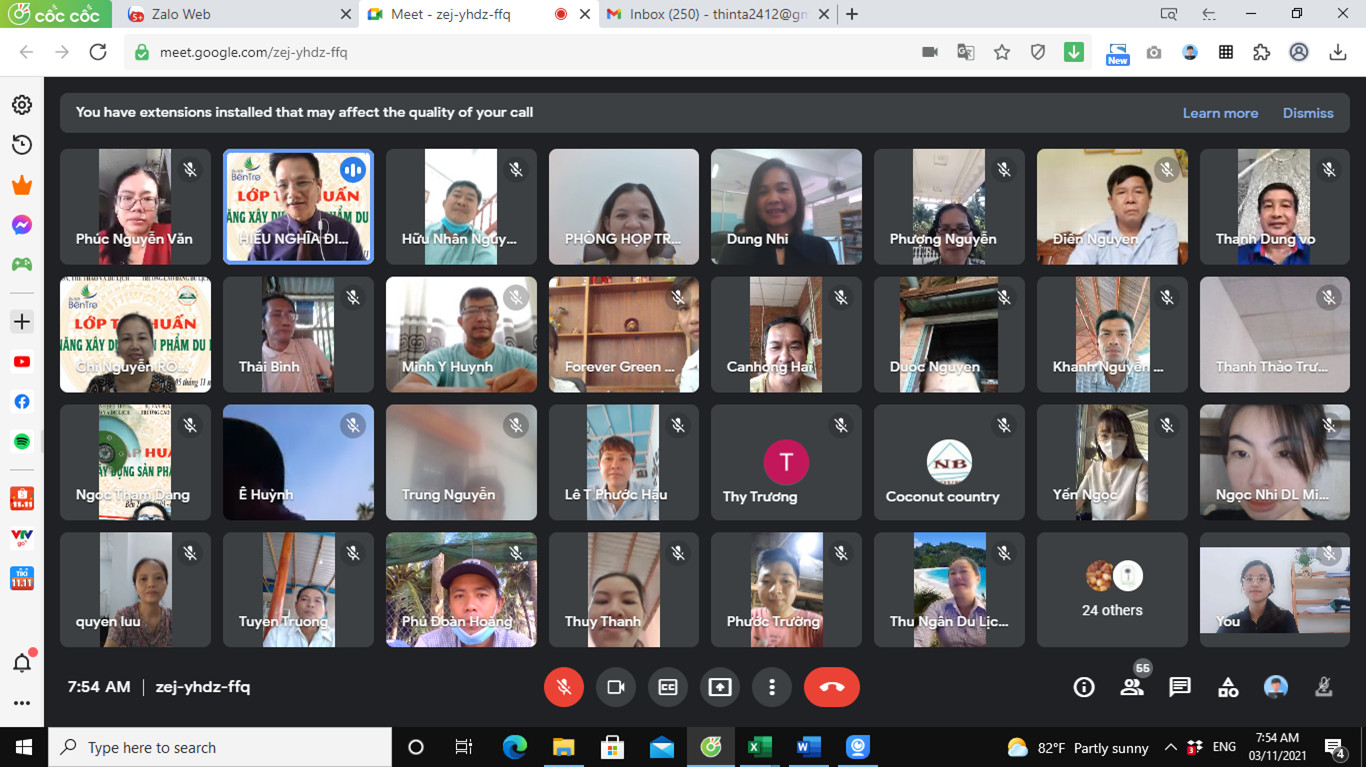Open the three-dot more options menu
The image size is (1366, 767).
pos(772,687)
